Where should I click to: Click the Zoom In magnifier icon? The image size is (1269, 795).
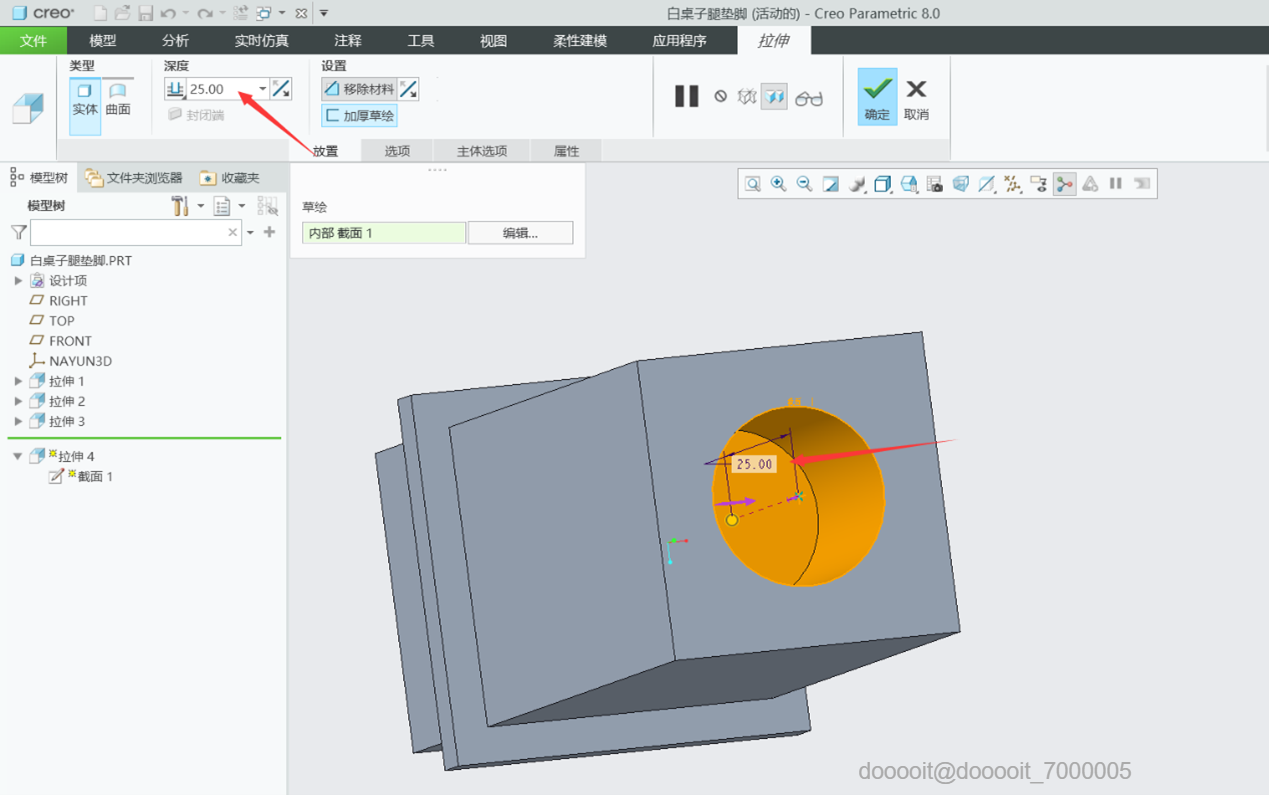779,184
